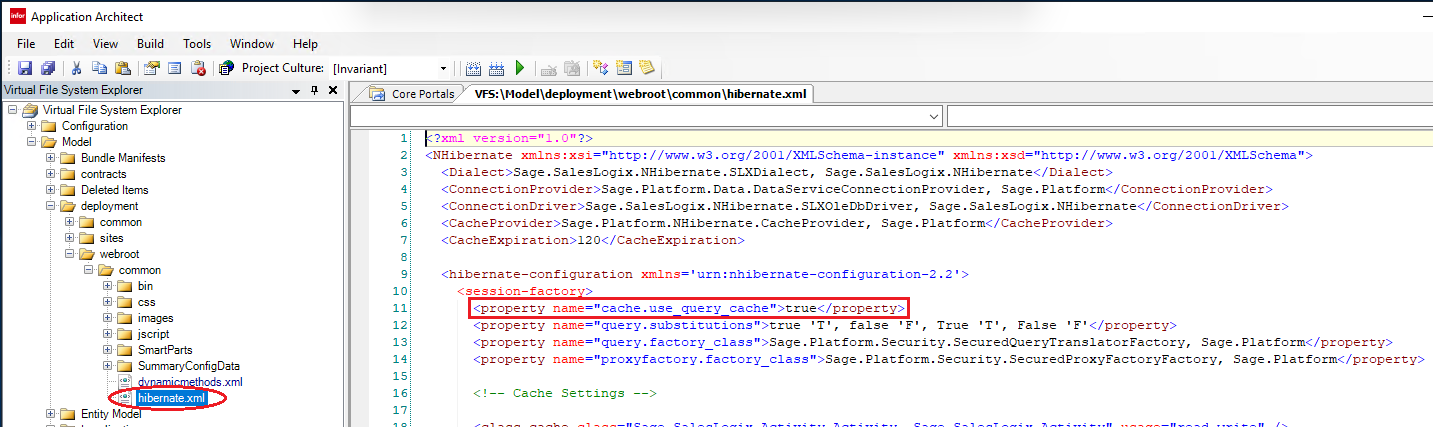1433x427 pixels.
Task: Open the Edit menu
Action: coord(64,44)
